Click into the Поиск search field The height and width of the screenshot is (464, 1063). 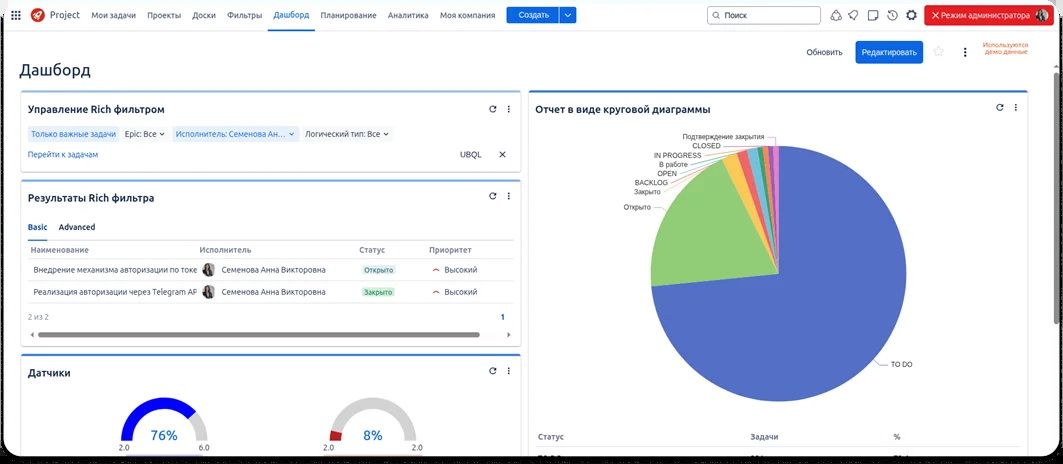(x=764, y=15)
